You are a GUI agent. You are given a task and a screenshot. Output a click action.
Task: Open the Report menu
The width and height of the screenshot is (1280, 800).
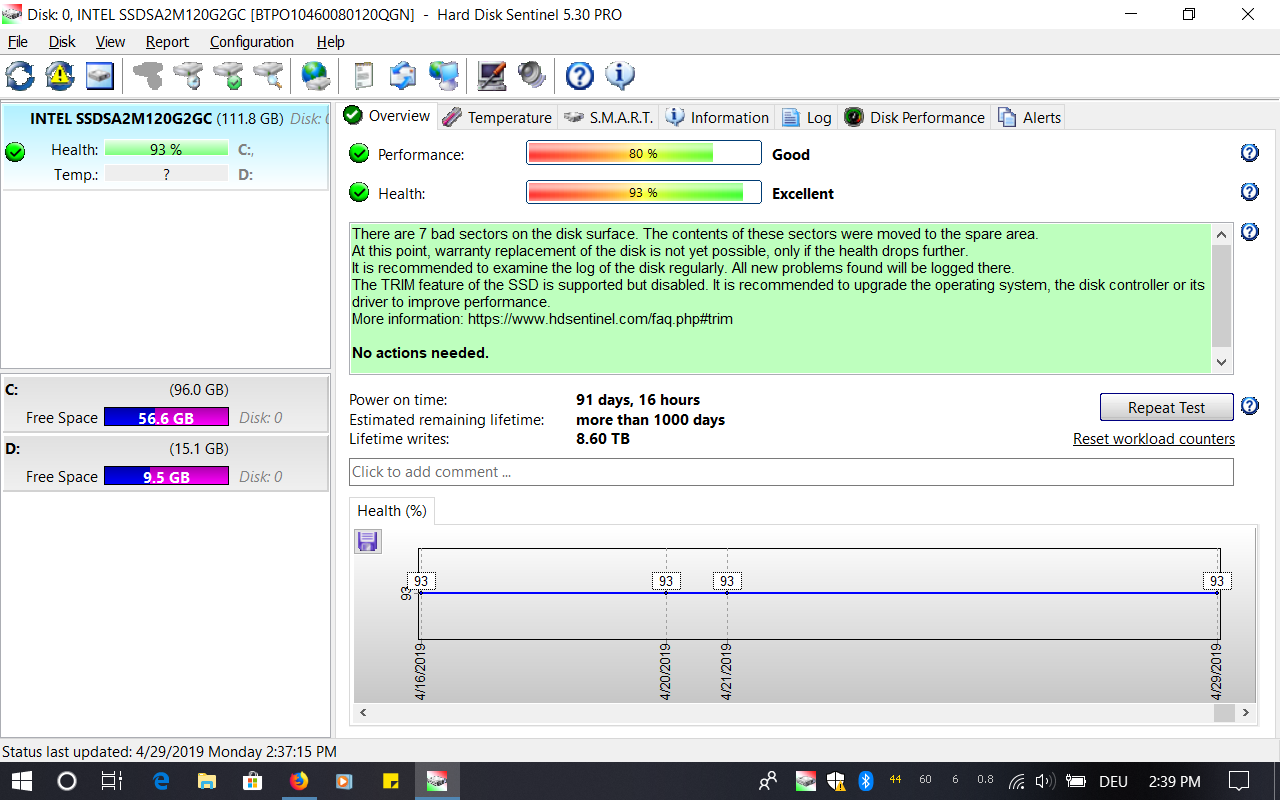(167, 42)
